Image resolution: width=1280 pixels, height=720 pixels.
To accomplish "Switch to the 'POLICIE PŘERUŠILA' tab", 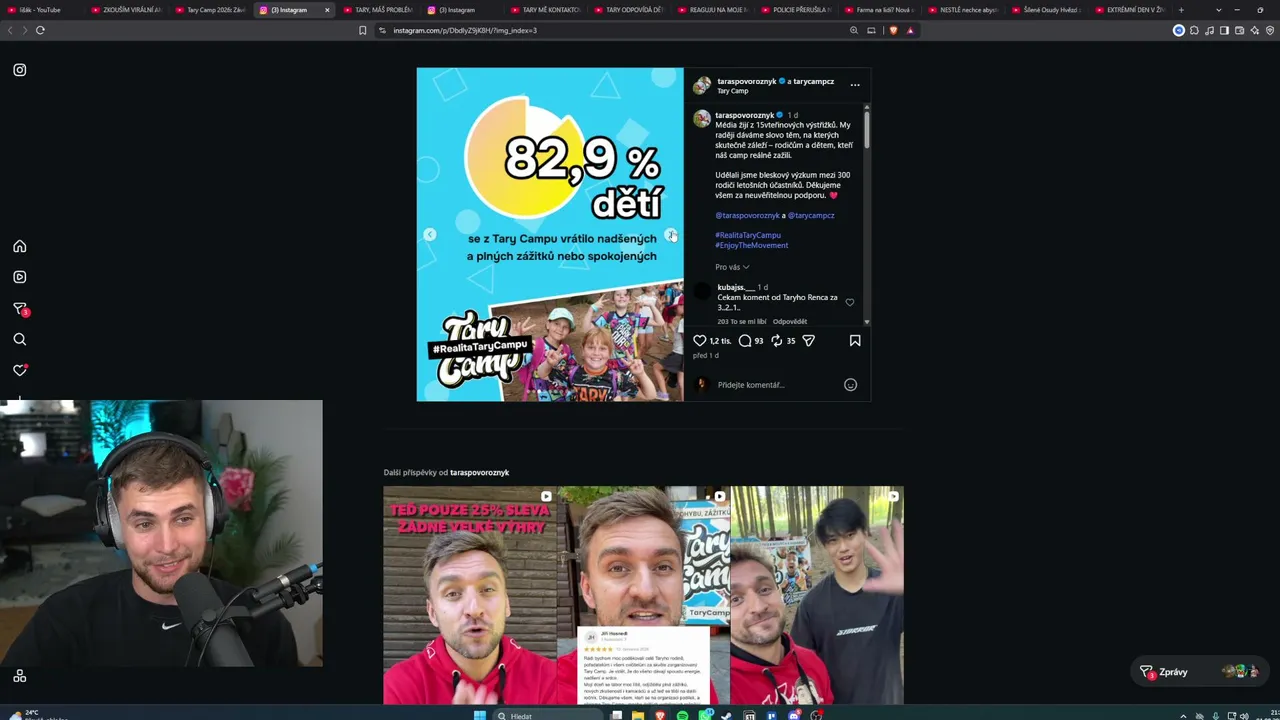I will 799,10.
